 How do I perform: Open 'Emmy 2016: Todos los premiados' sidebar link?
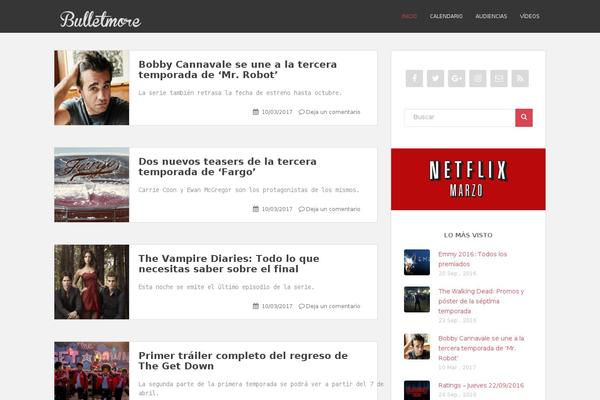pyautogui.click(x=473, y=259)
